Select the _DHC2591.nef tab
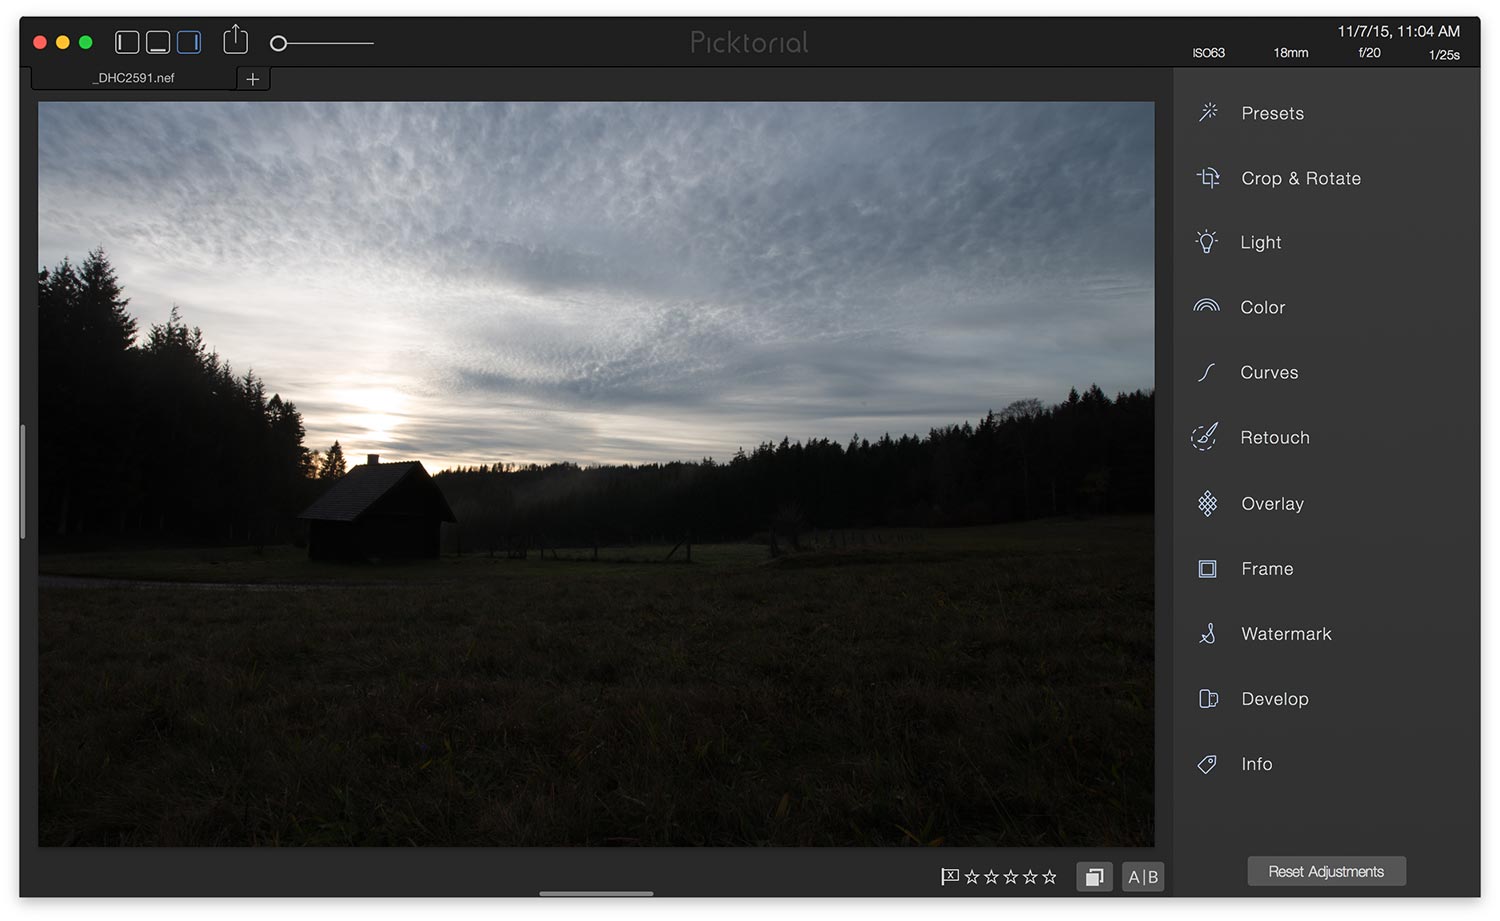Image resolution: width=1500 pixels, height=921 pixels. pos(134,78)
